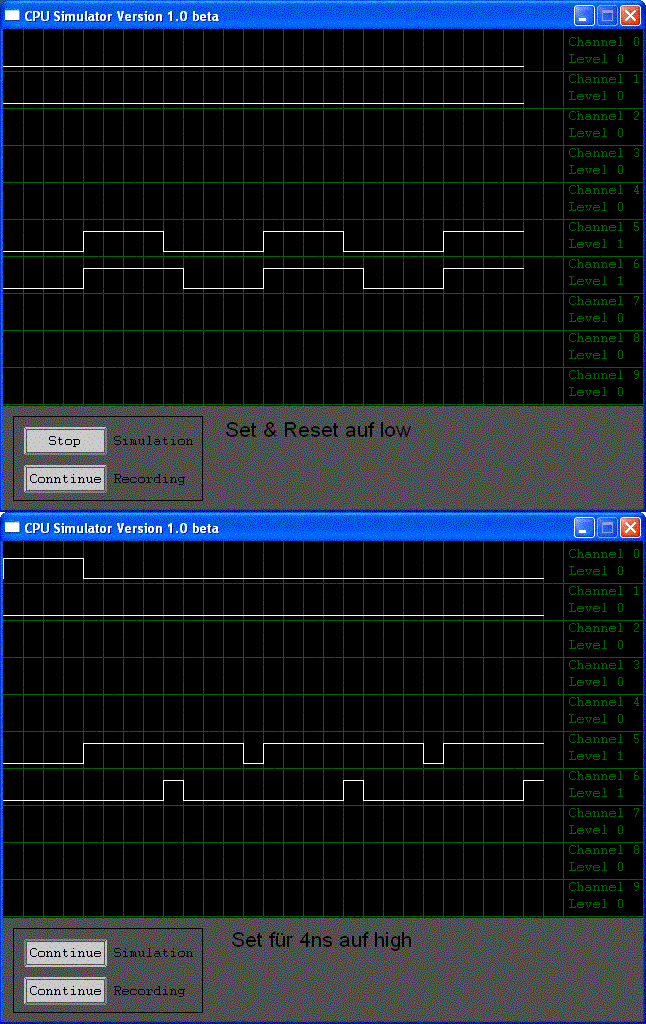Click Conntinue next to Simulation in 4ns window
Viewport: 646px width, 1024px height.
click(65, 953)
